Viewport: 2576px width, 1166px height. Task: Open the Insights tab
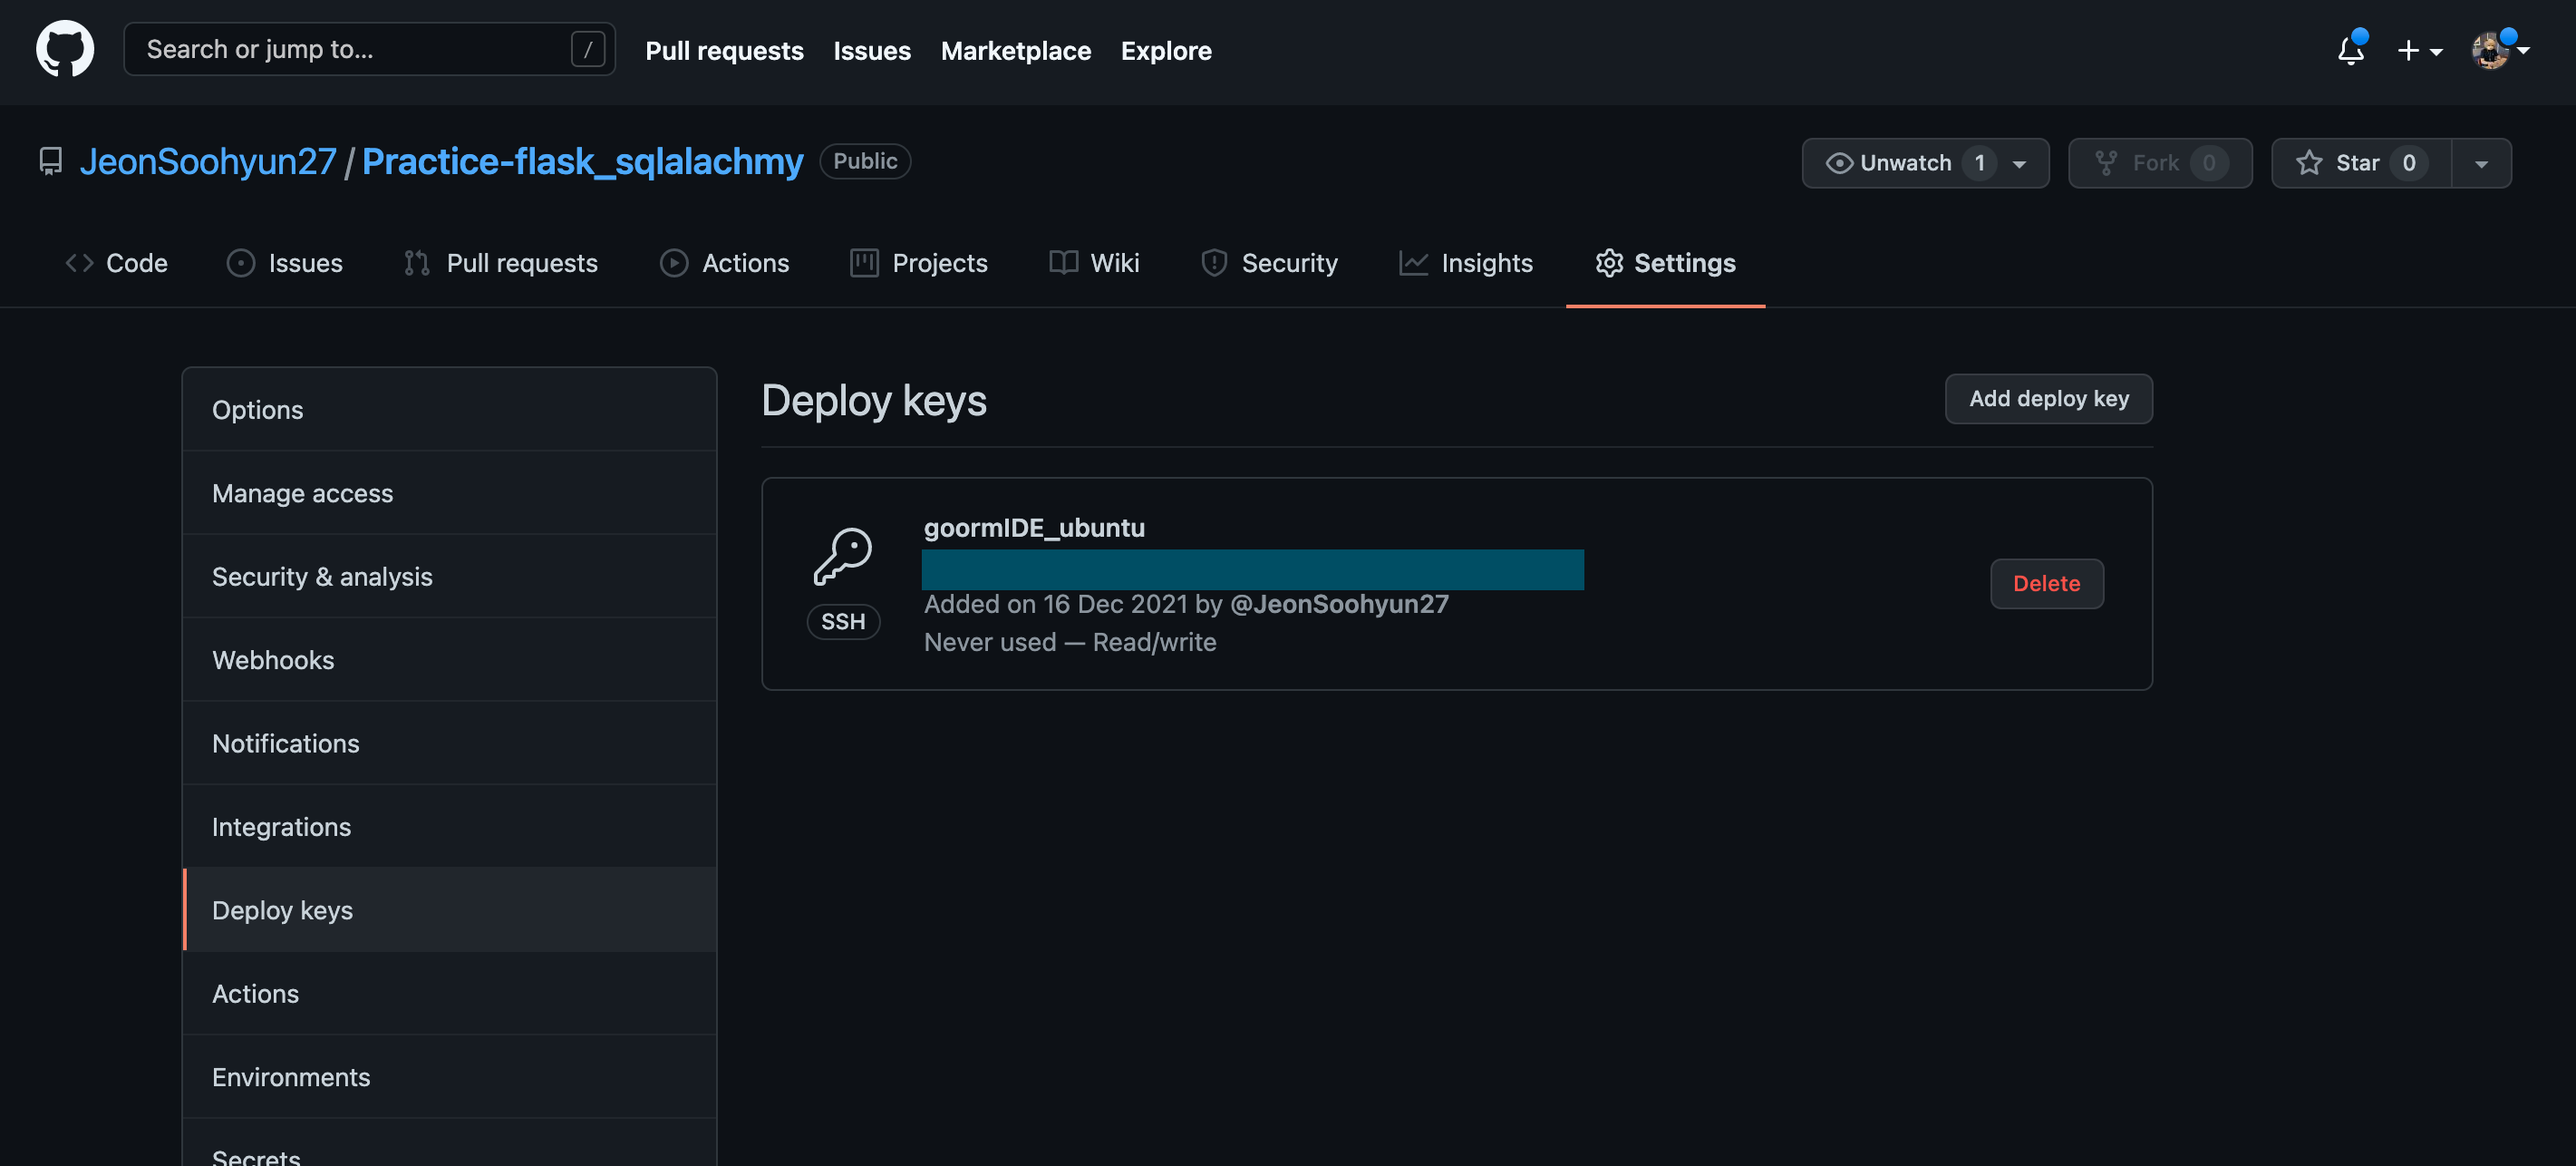[1466, 263]
